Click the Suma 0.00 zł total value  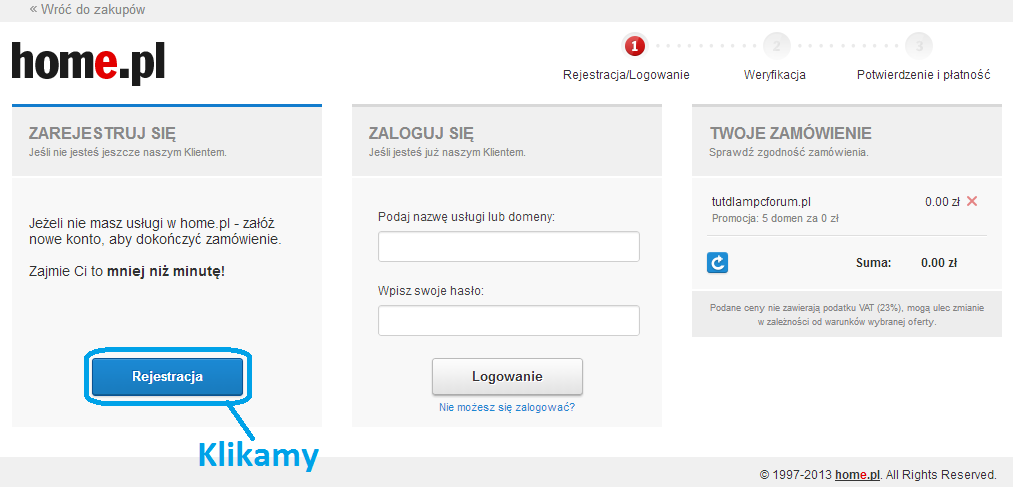point(939,263)
